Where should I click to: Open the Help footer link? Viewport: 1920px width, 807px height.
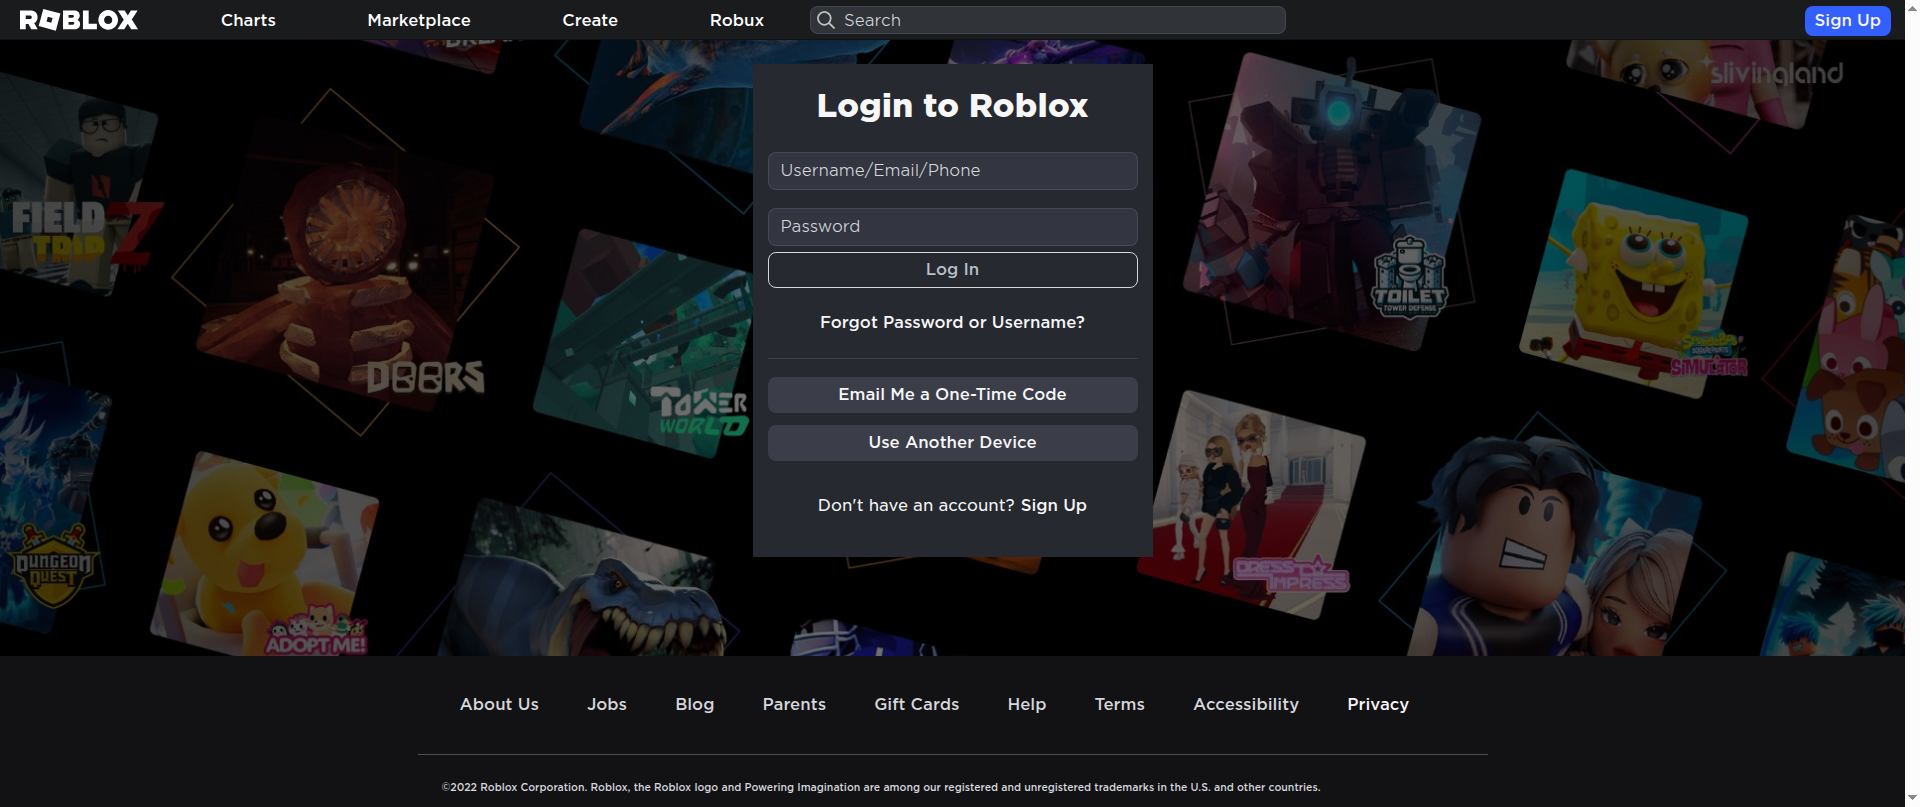1027,704
